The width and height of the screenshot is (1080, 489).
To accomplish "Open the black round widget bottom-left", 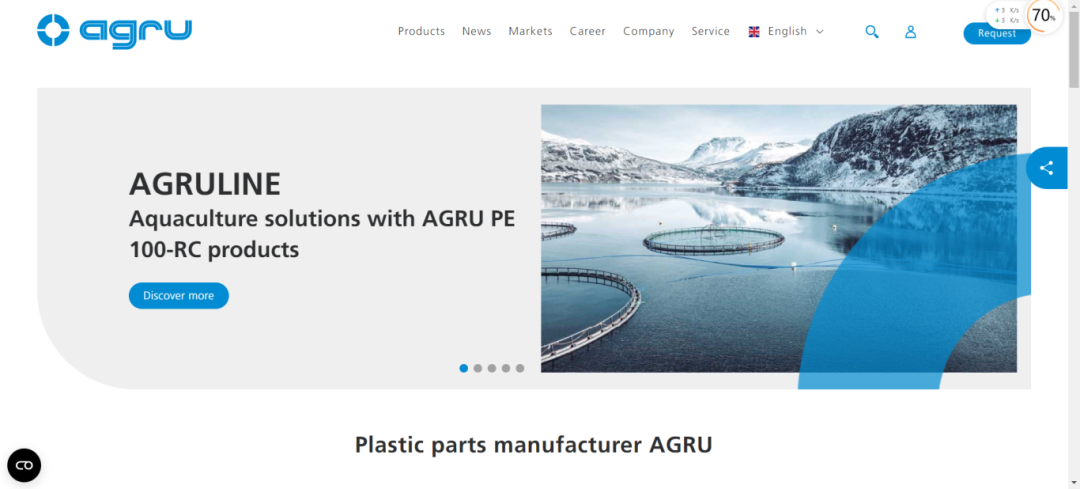I will coord(24,466).
